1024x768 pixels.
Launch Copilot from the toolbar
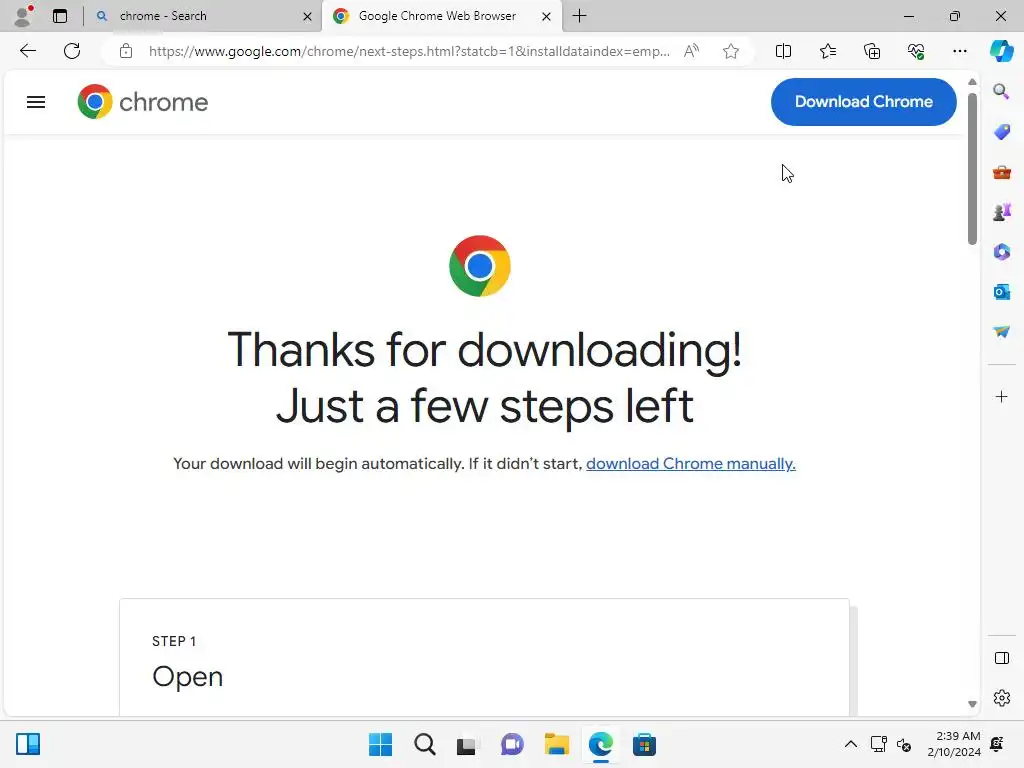click(1001, 51)
